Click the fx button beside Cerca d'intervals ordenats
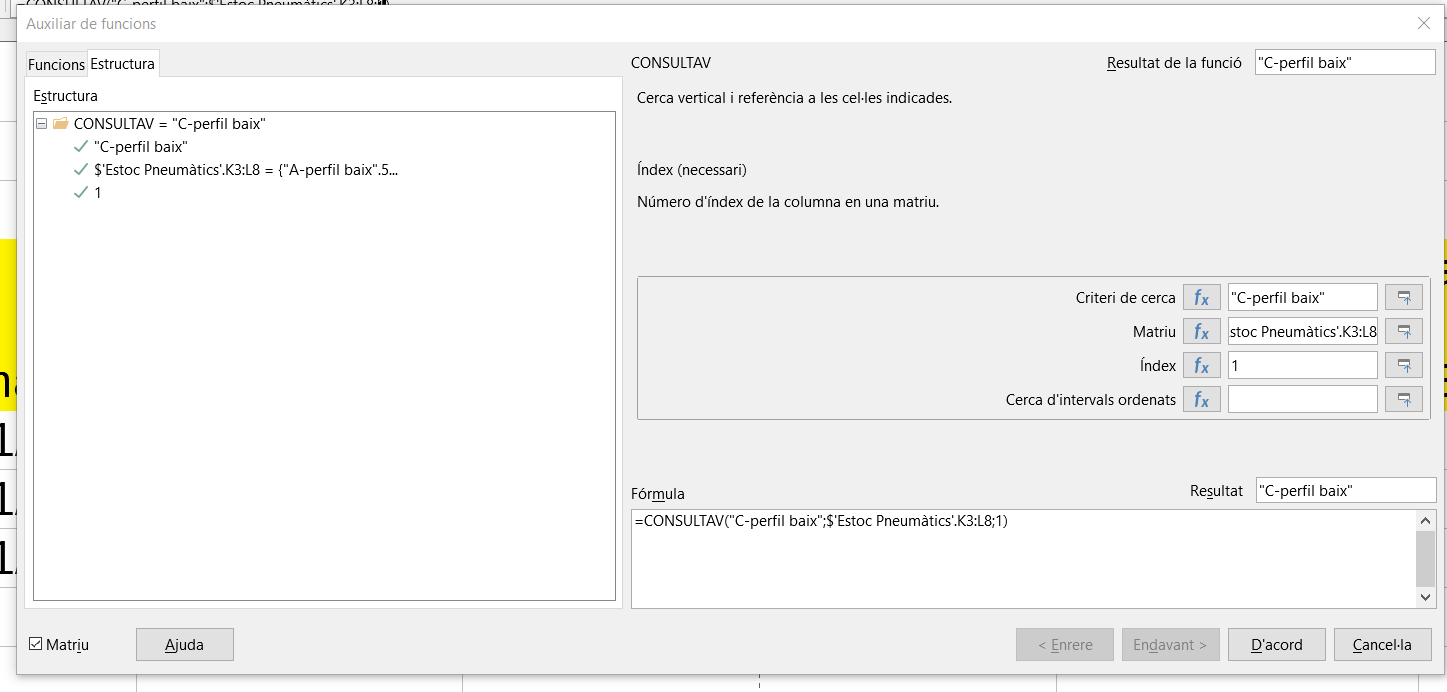The width and height of the screenshot is (1447, 692). point(1201,399)
